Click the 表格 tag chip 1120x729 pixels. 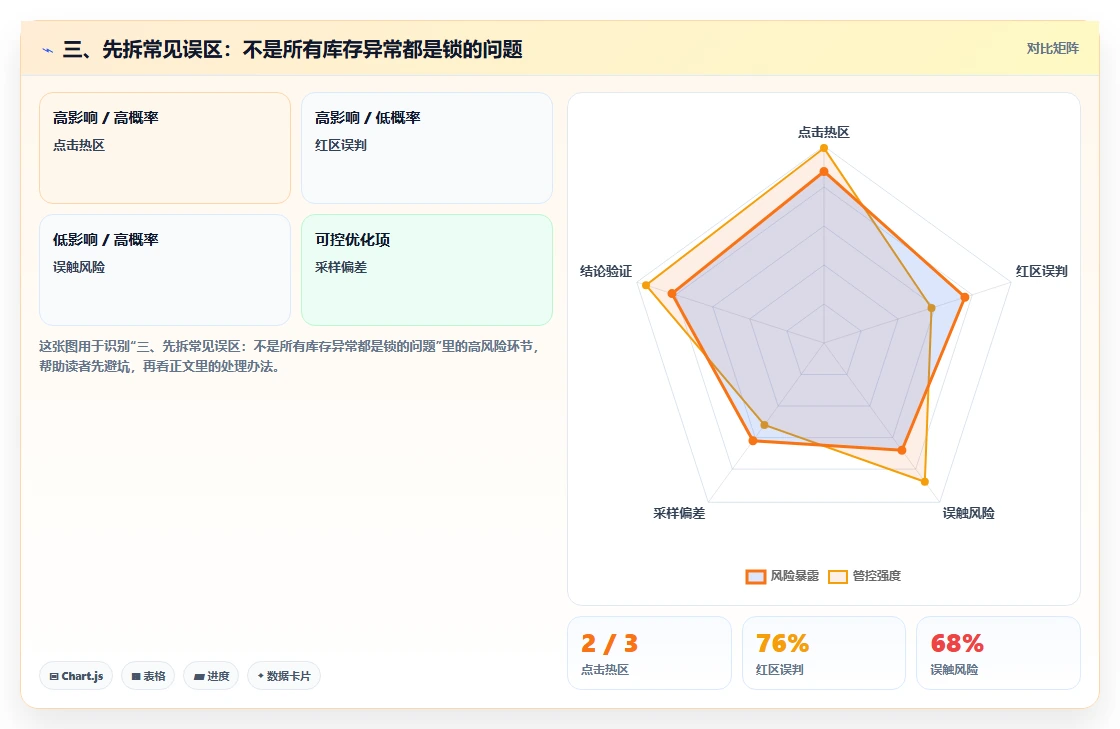[149, 676]
